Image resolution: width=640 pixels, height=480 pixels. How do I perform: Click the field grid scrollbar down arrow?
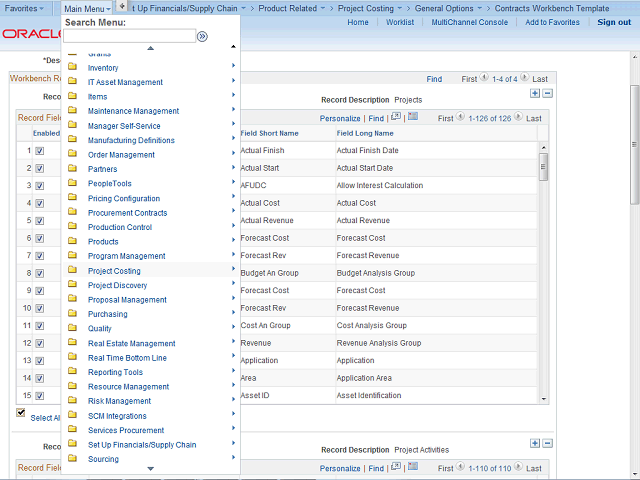(543, 399)
